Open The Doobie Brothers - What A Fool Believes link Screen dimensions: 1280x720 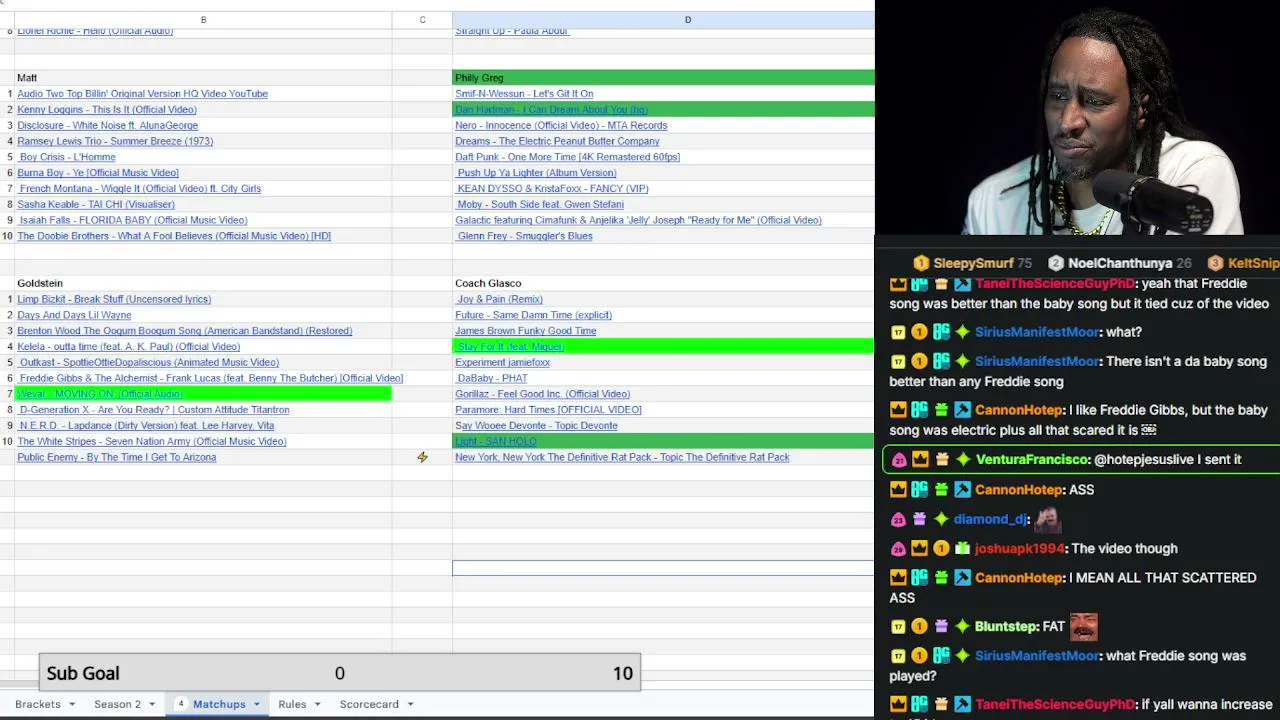(x=174, y=236)
